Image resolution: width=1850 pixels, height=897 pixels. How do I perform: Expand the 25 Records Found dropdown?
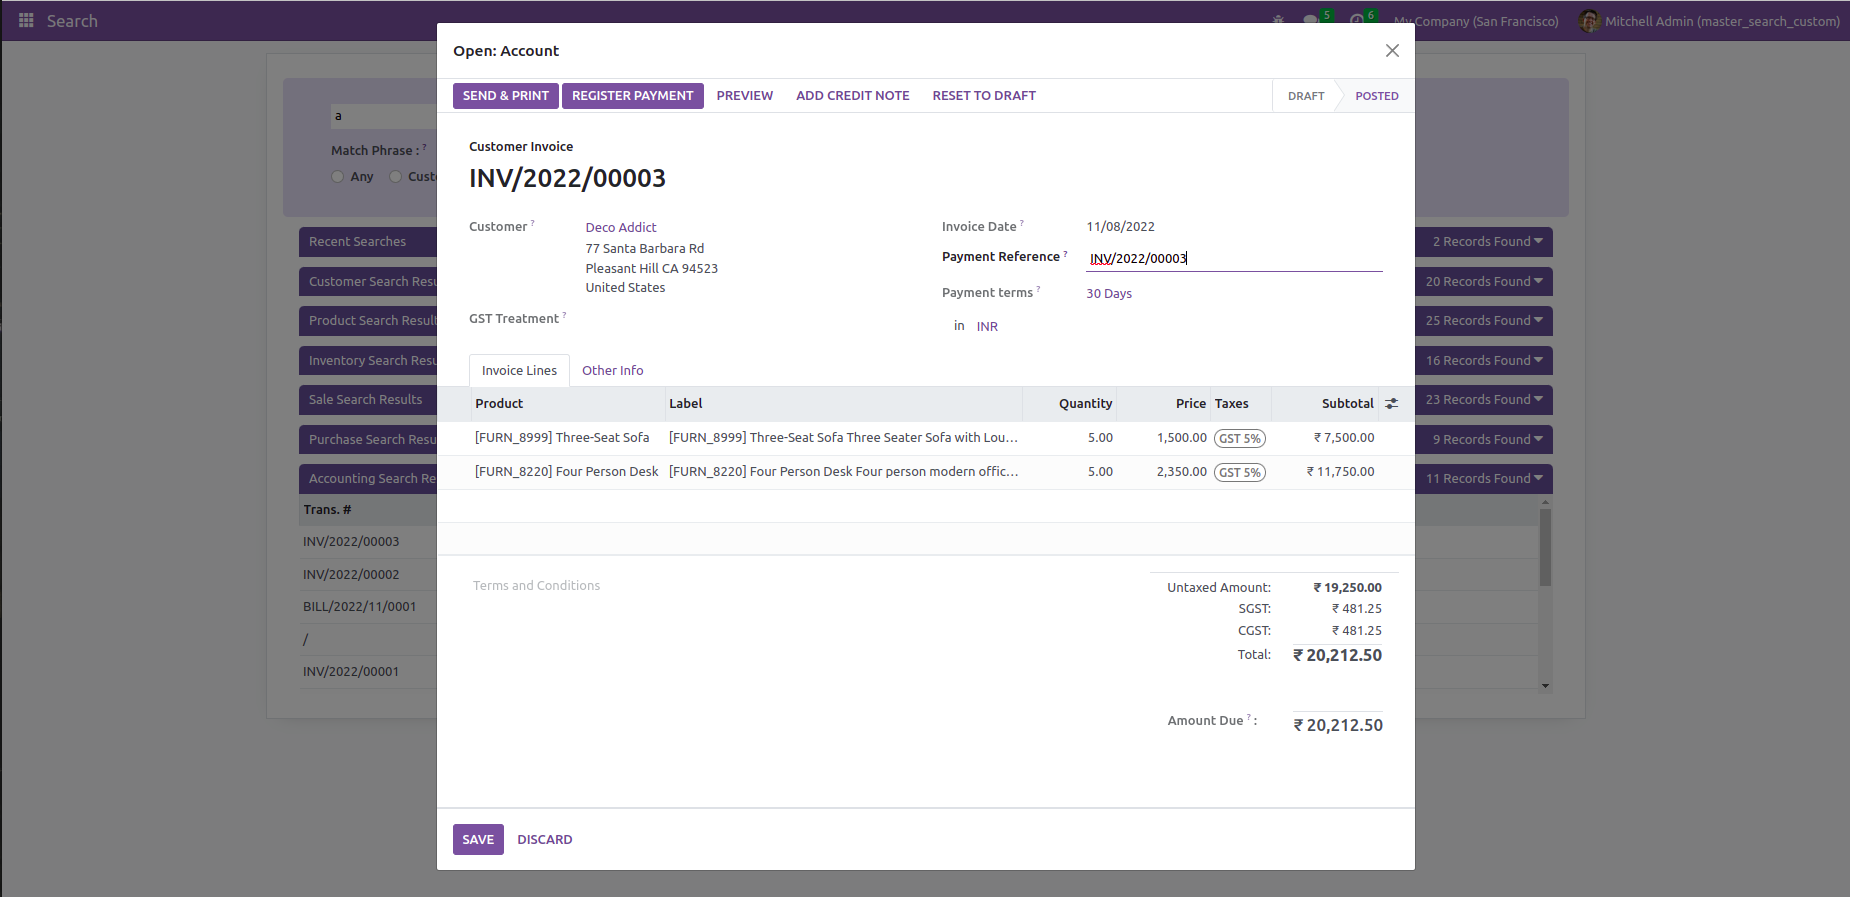pyautogui.click(x=1484, y=321)
